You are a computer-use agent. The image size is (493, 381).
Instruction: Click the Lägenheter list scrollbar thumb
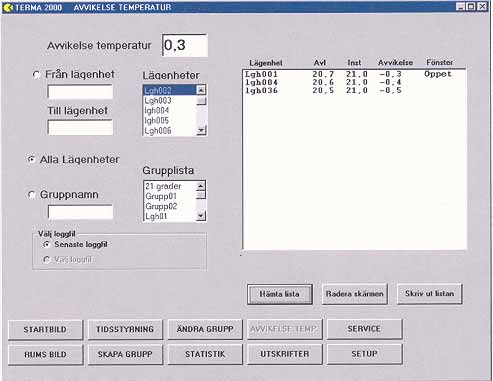pos(201,101)
